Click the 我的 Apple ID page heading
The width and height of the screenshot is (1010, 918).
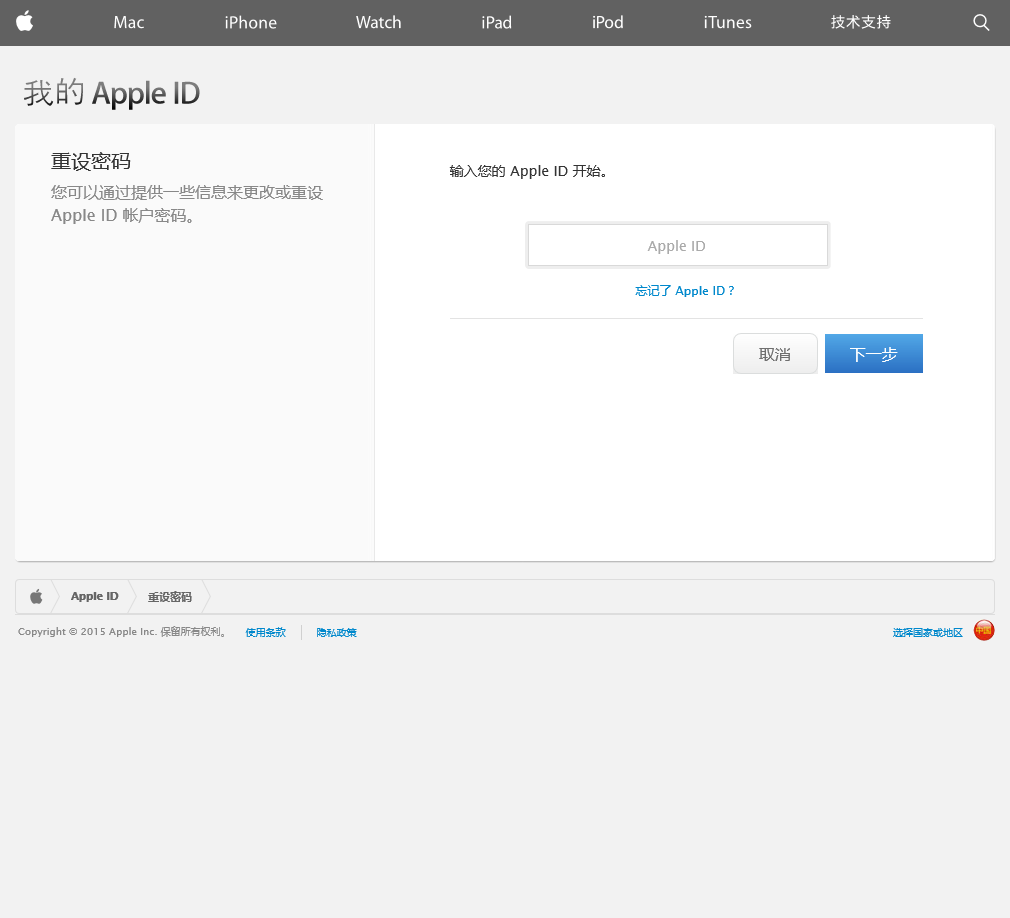click(x=111, y=93)
